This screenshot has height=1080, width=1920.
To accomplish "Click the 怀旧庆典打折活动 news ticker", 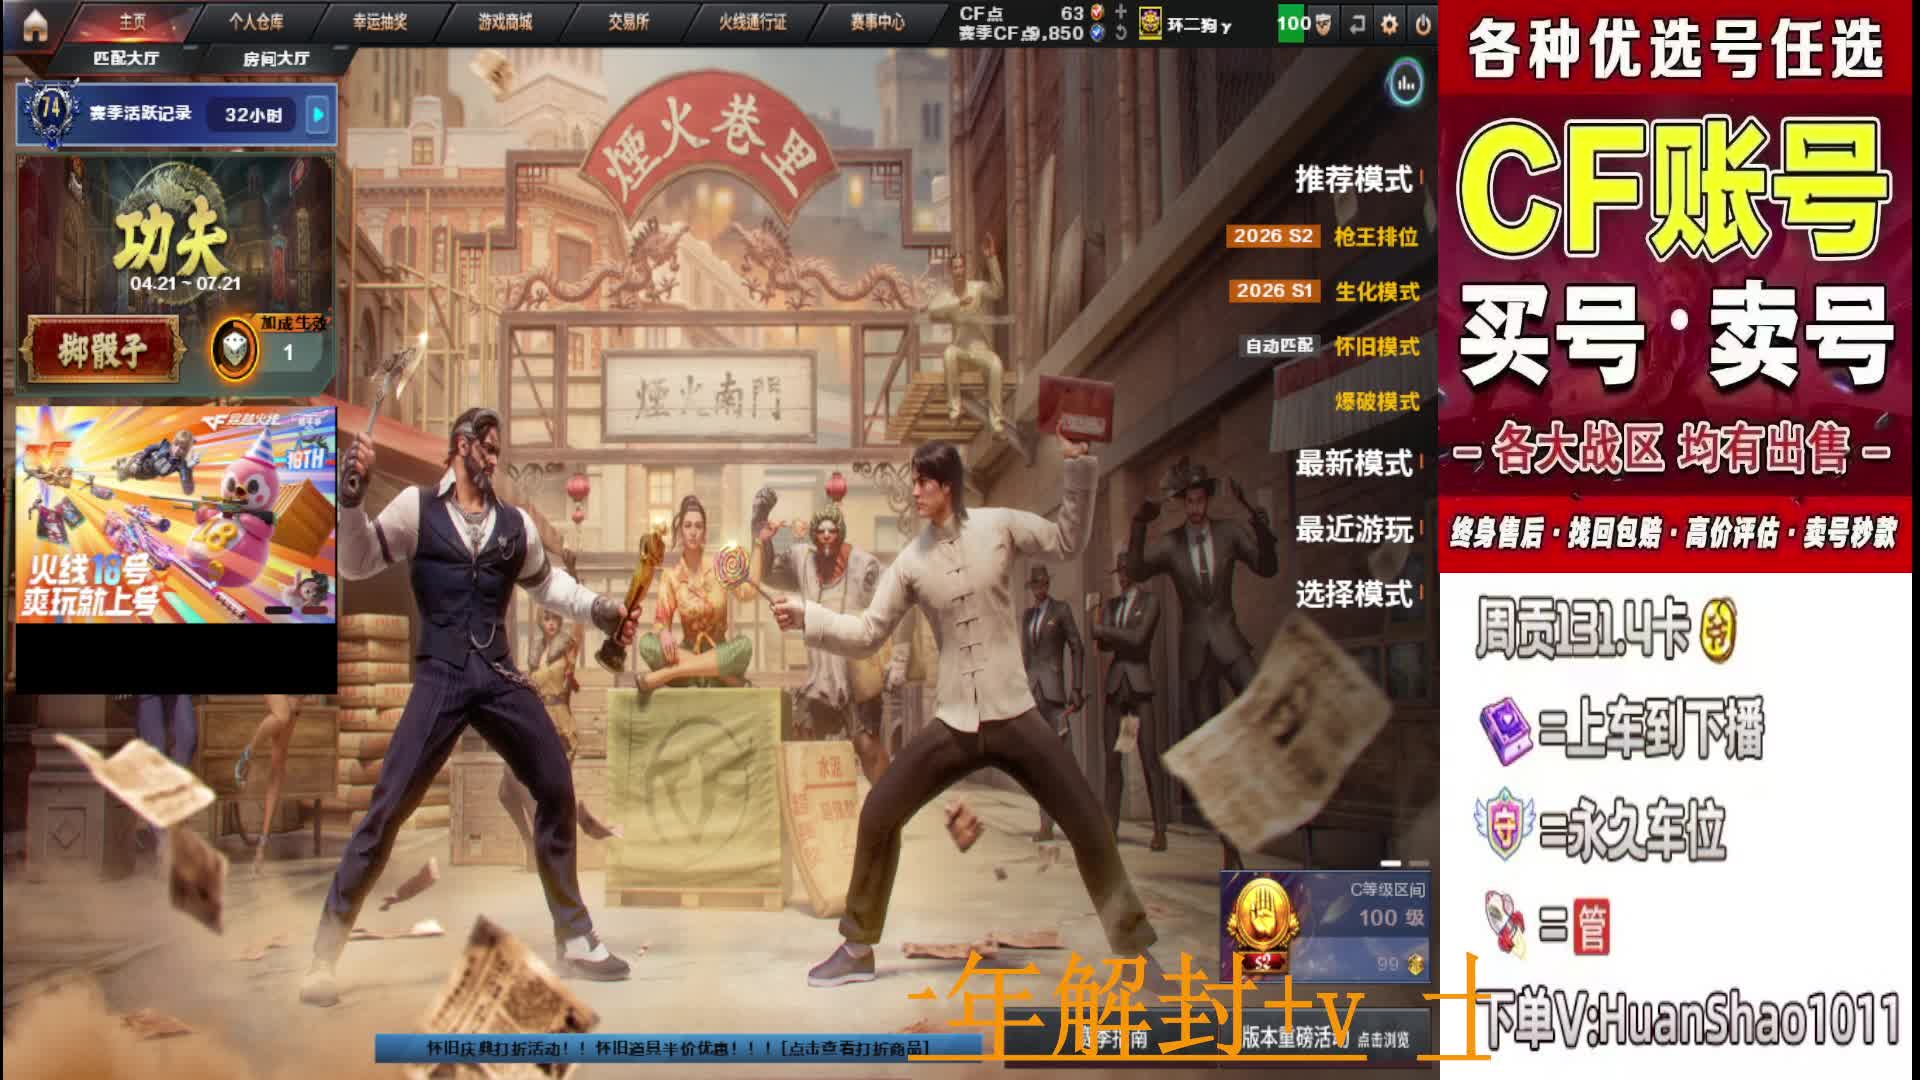I will click(678, 1048).
